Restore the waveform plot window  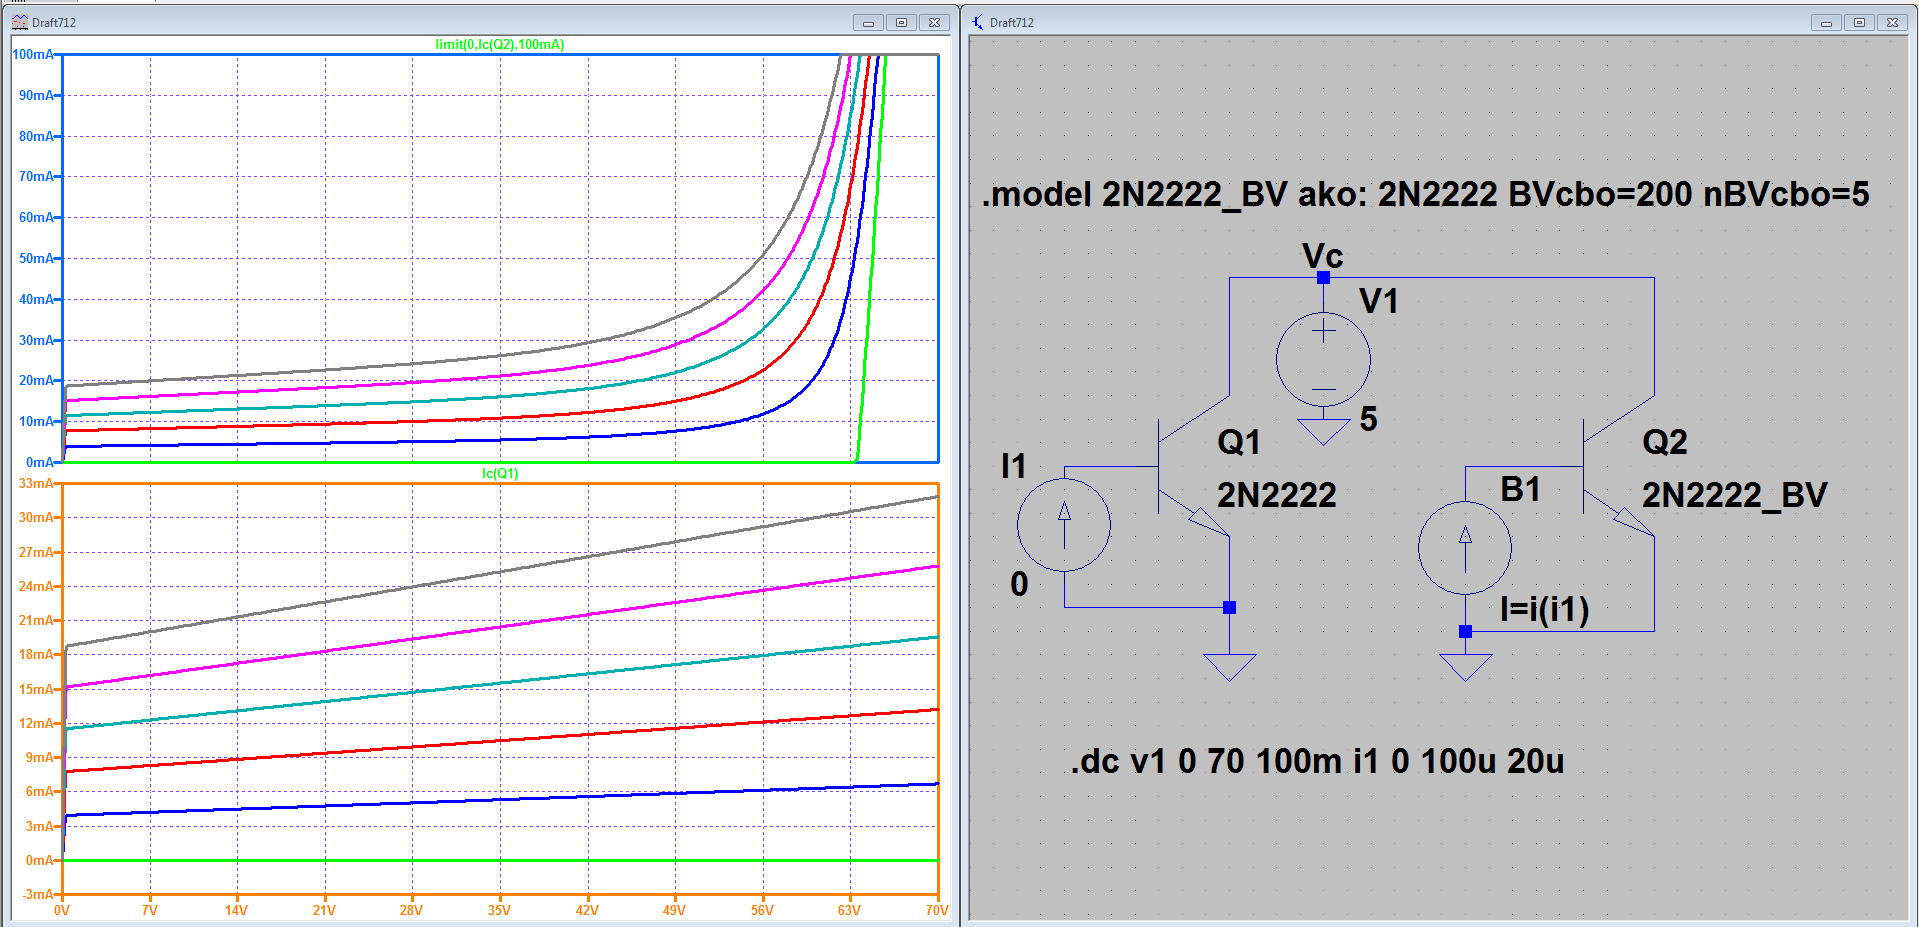(901, 22)
